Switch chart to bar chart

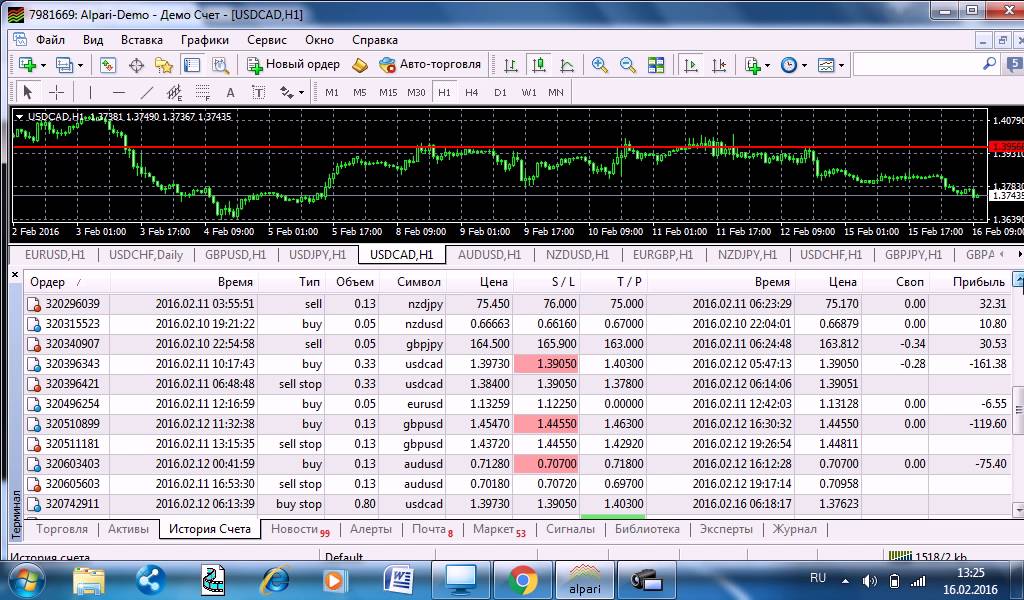click(511, 65)
